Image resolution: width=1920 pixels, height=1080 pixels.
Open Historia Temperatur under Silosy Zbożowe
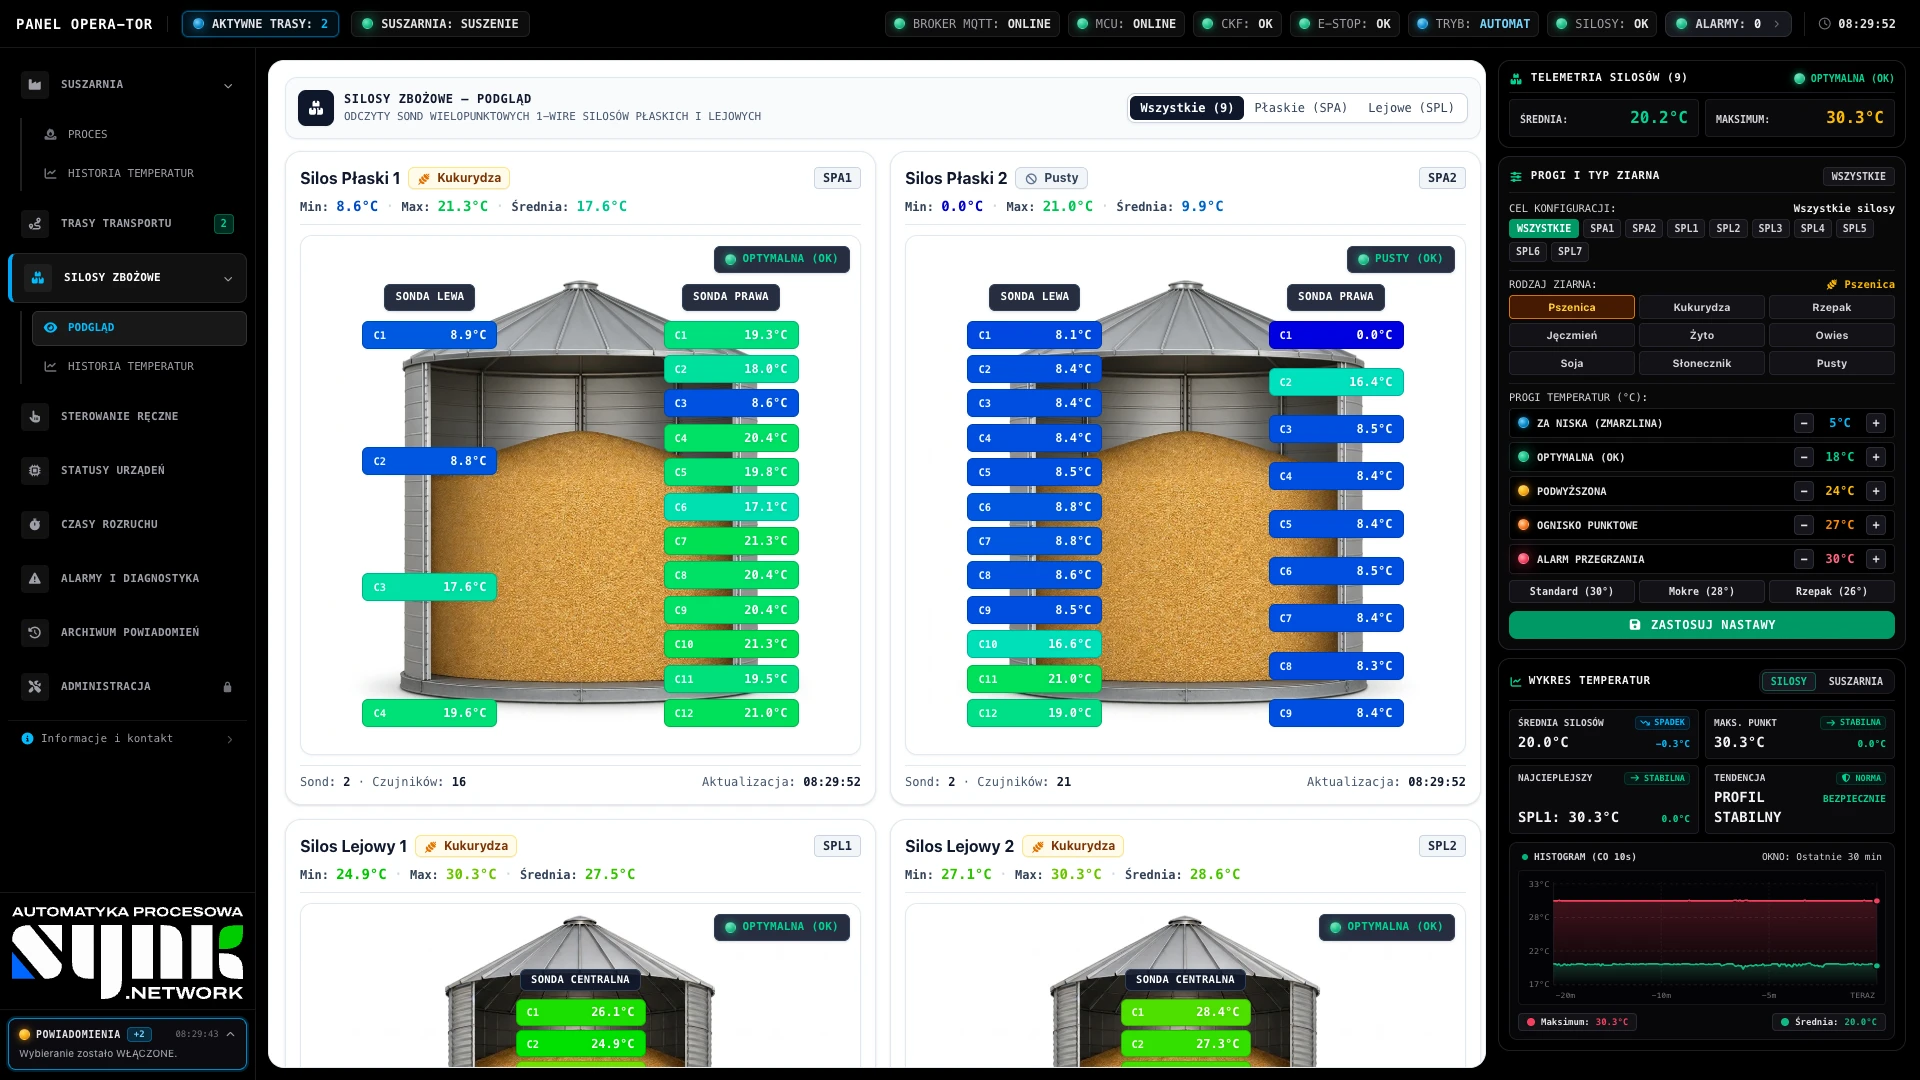point(139,367)
